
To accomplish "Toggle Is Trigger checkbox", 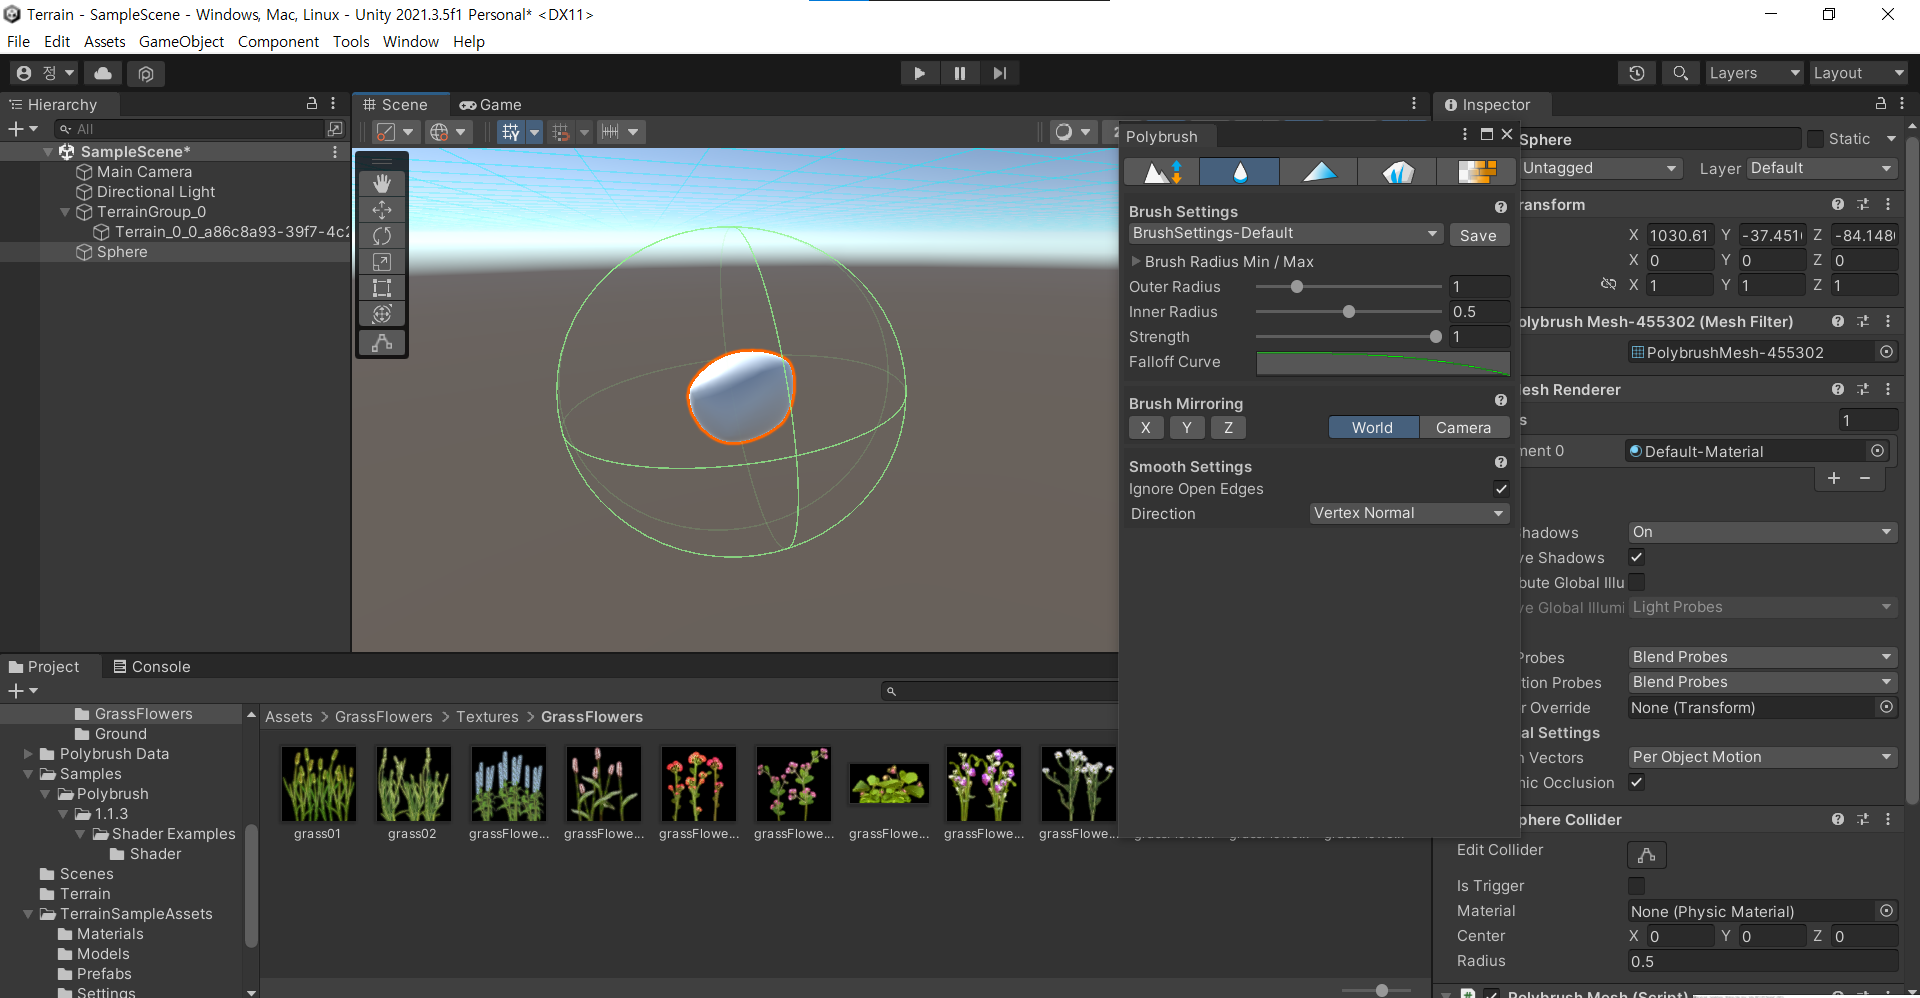I will pyautogui.click(x=1637, y=886).
